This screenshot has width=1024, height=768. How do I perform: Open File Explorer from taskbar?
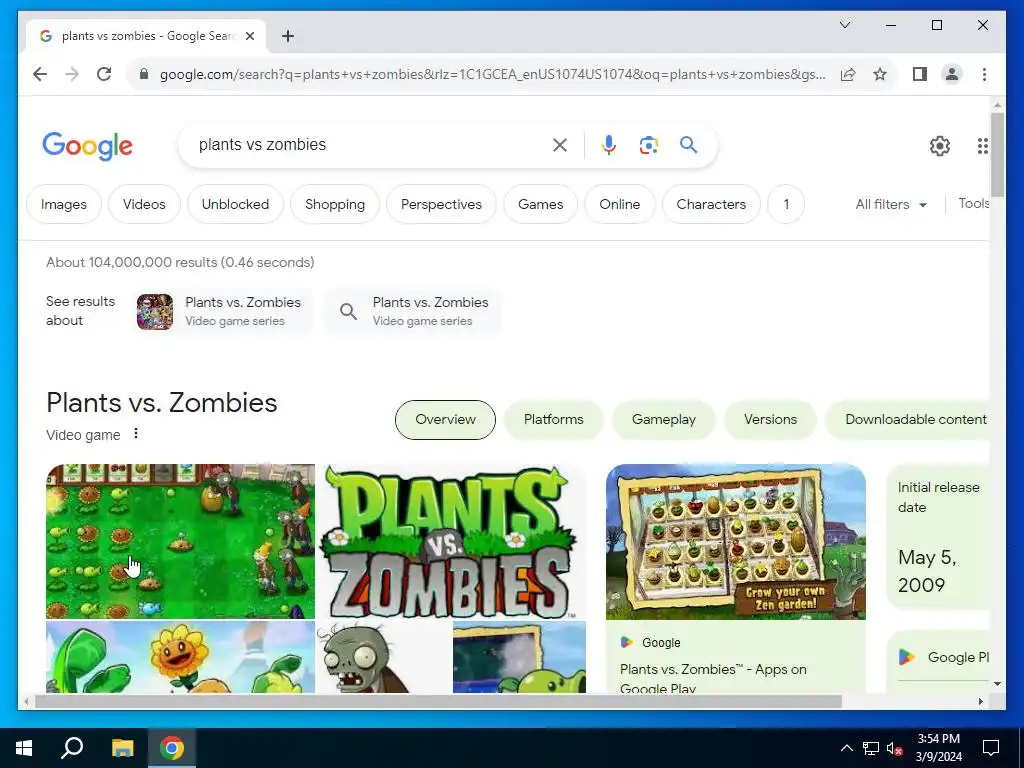[122, 748]
